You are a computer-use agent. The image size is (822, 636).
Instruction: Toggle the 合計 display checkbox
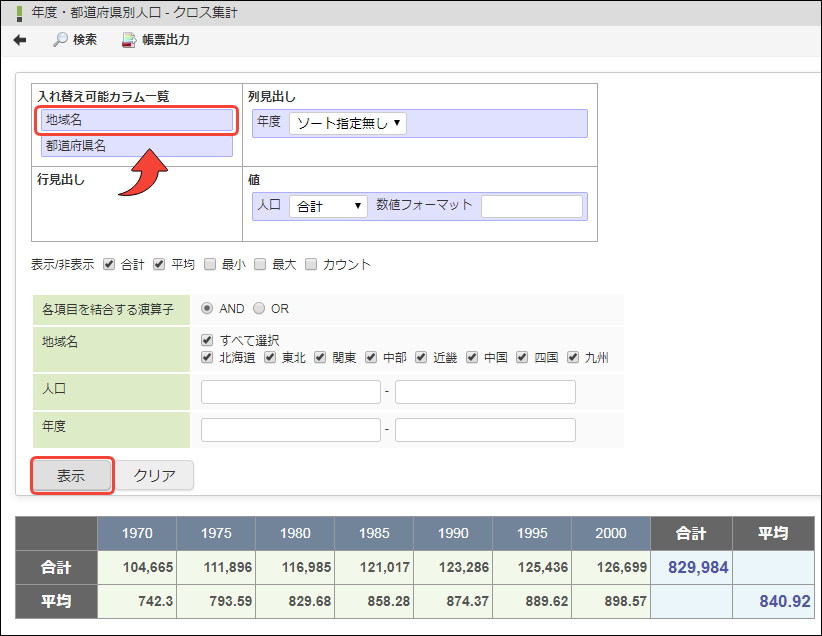109,265
